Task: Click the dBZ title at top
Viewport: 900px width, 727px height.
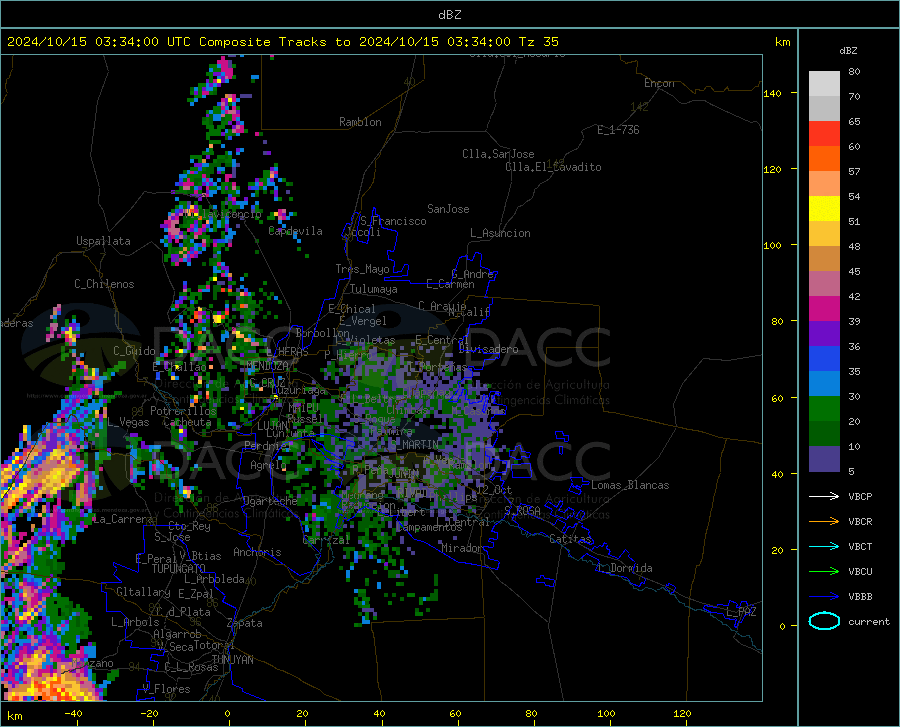Action: coord(449,15)
